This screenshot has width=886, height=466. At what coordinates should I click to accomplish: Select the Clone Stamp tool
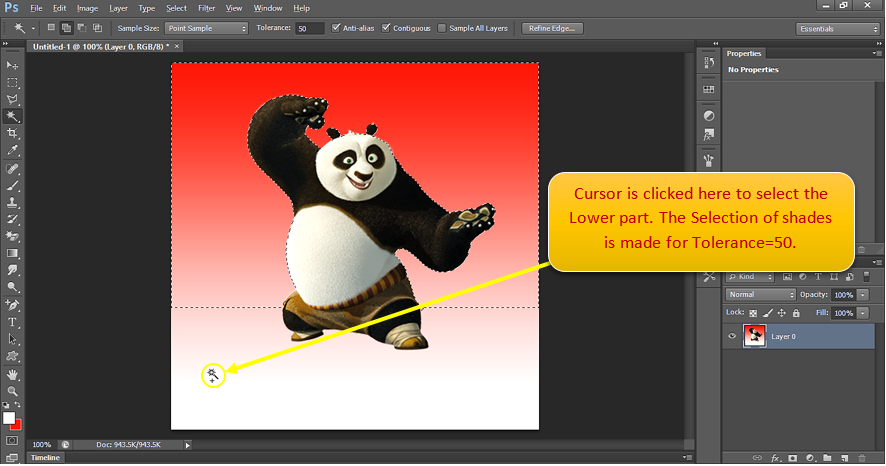(12, 202)
